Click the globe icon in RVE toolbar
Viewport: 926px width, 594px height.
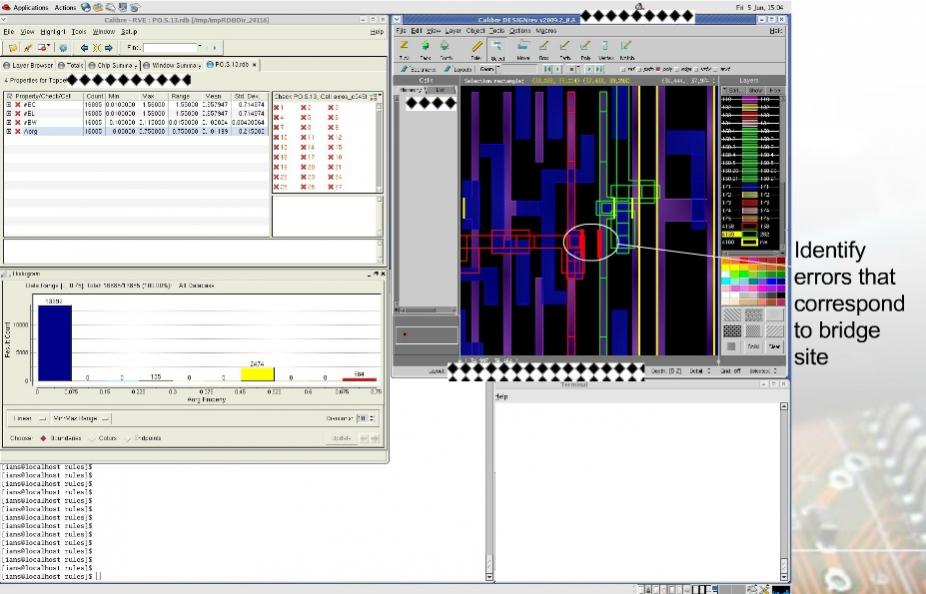point(64,47)
